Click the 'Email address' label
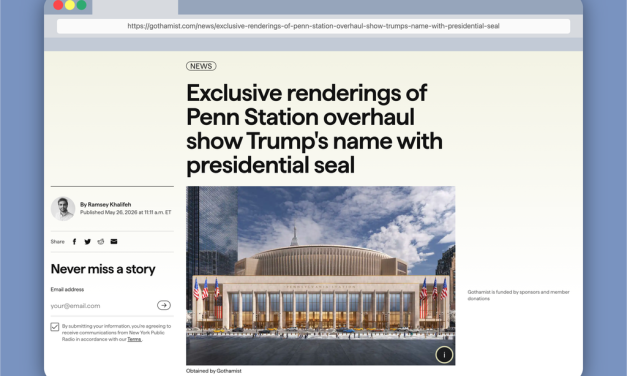627x376 pixels. tap(67, 289)
